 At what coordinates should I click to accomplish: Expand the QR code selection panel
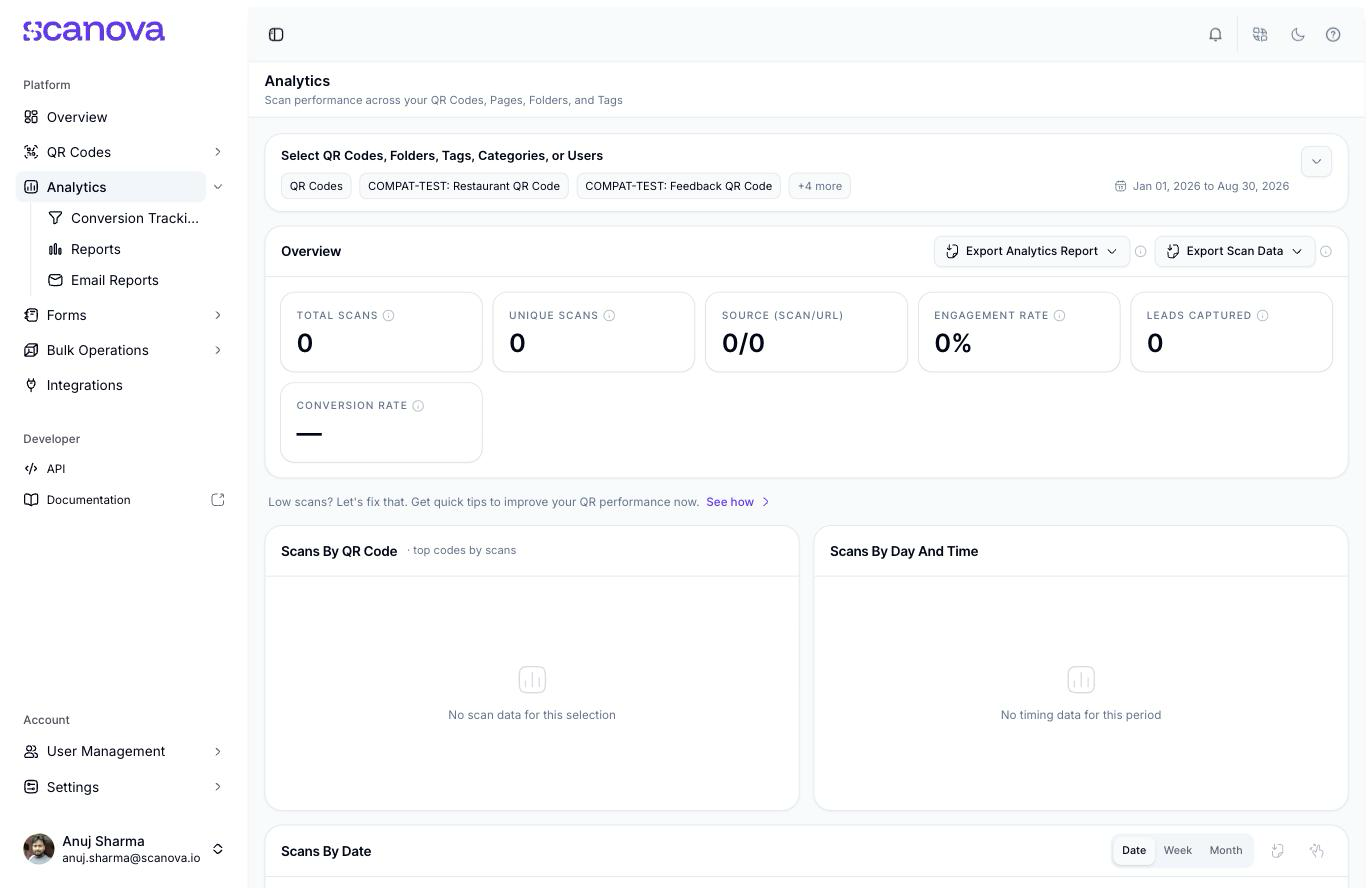[x=1316, y=161]
